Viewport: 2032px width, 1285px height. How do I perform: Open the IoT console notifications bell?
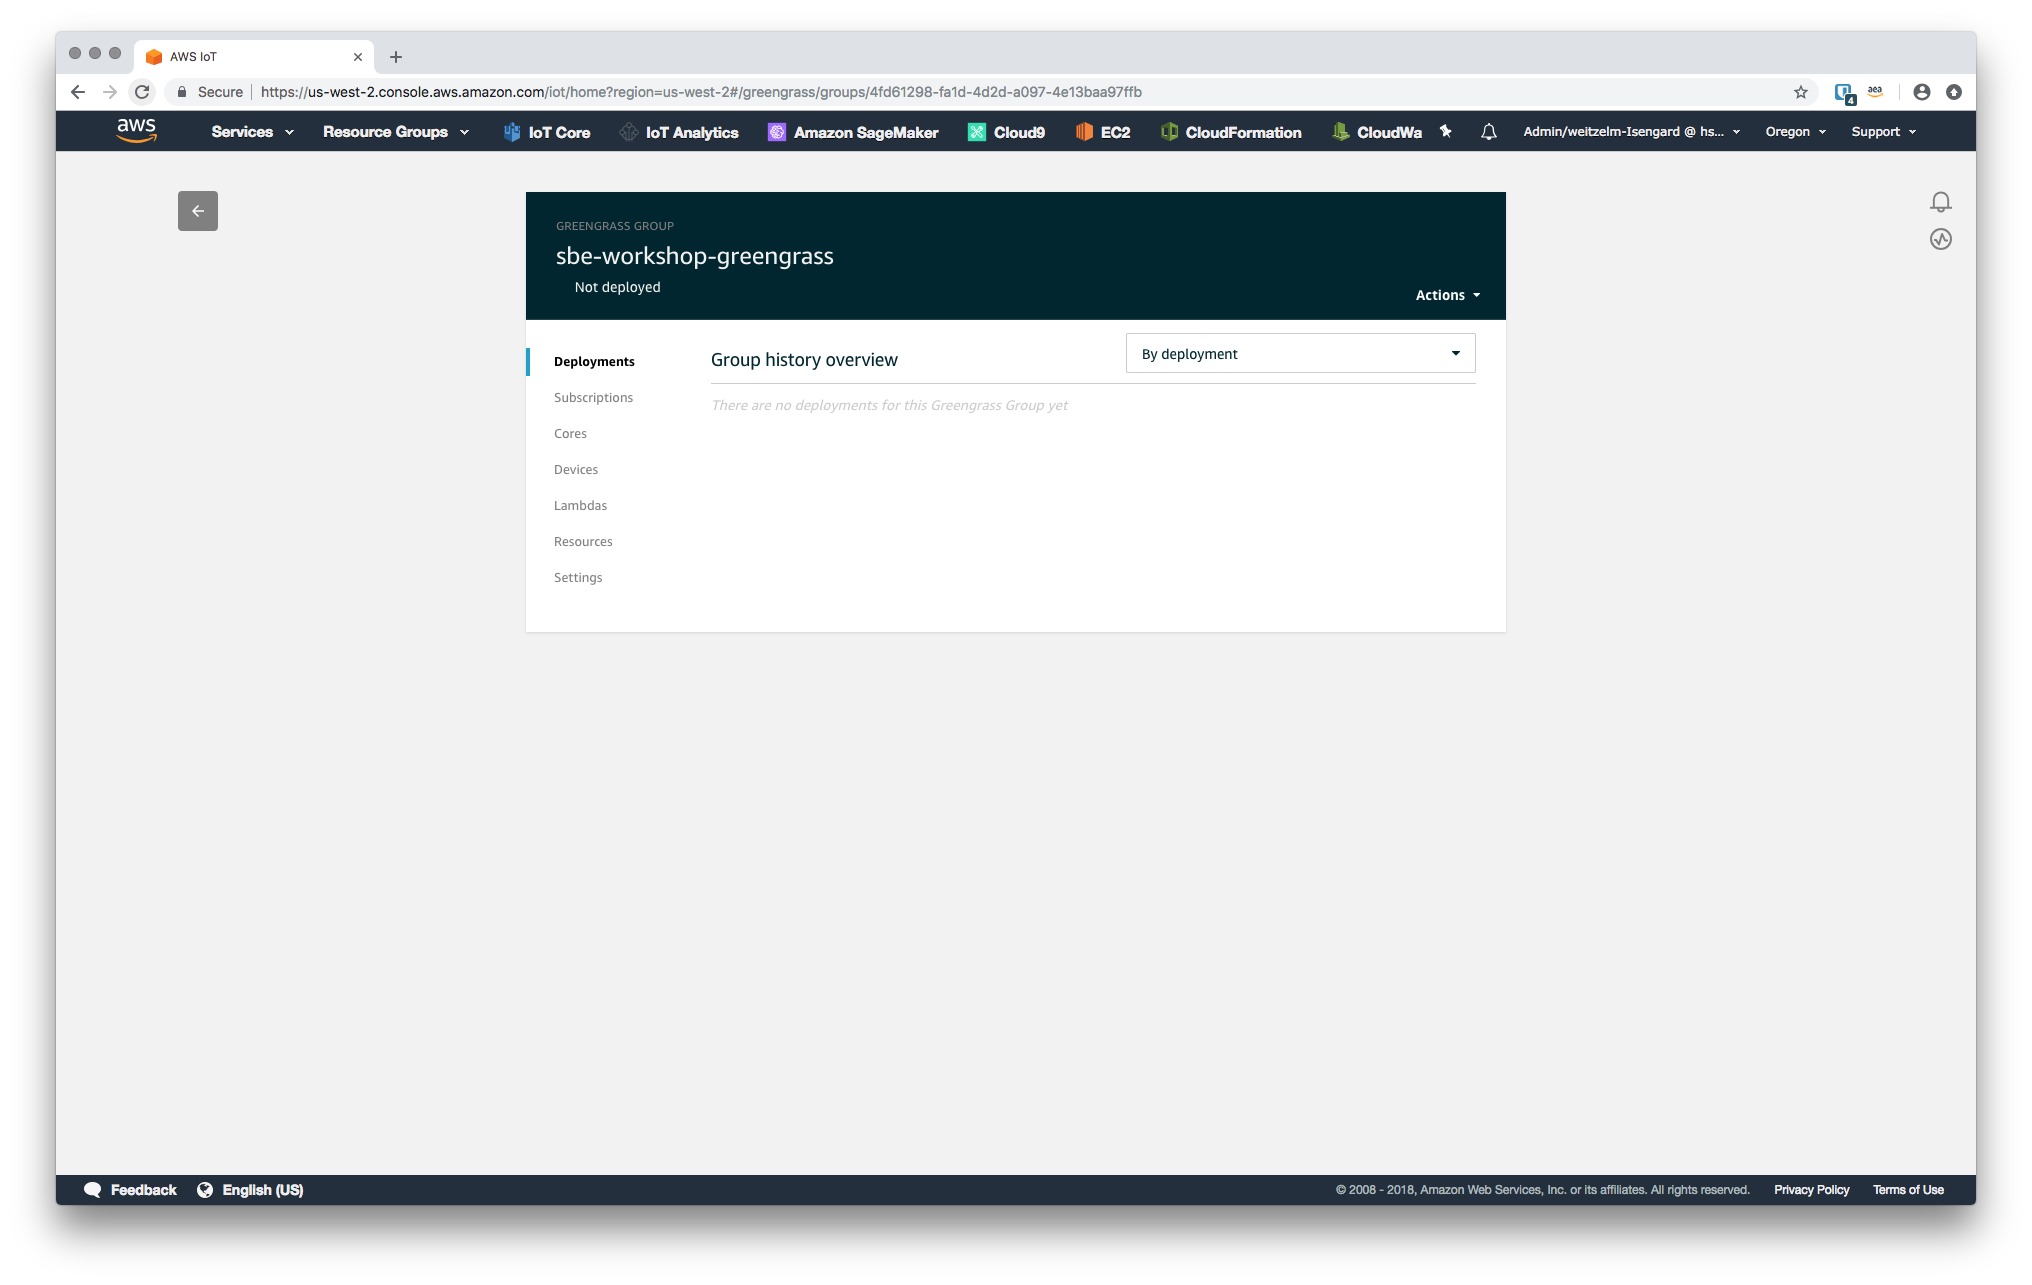[x=1941, y=202]
